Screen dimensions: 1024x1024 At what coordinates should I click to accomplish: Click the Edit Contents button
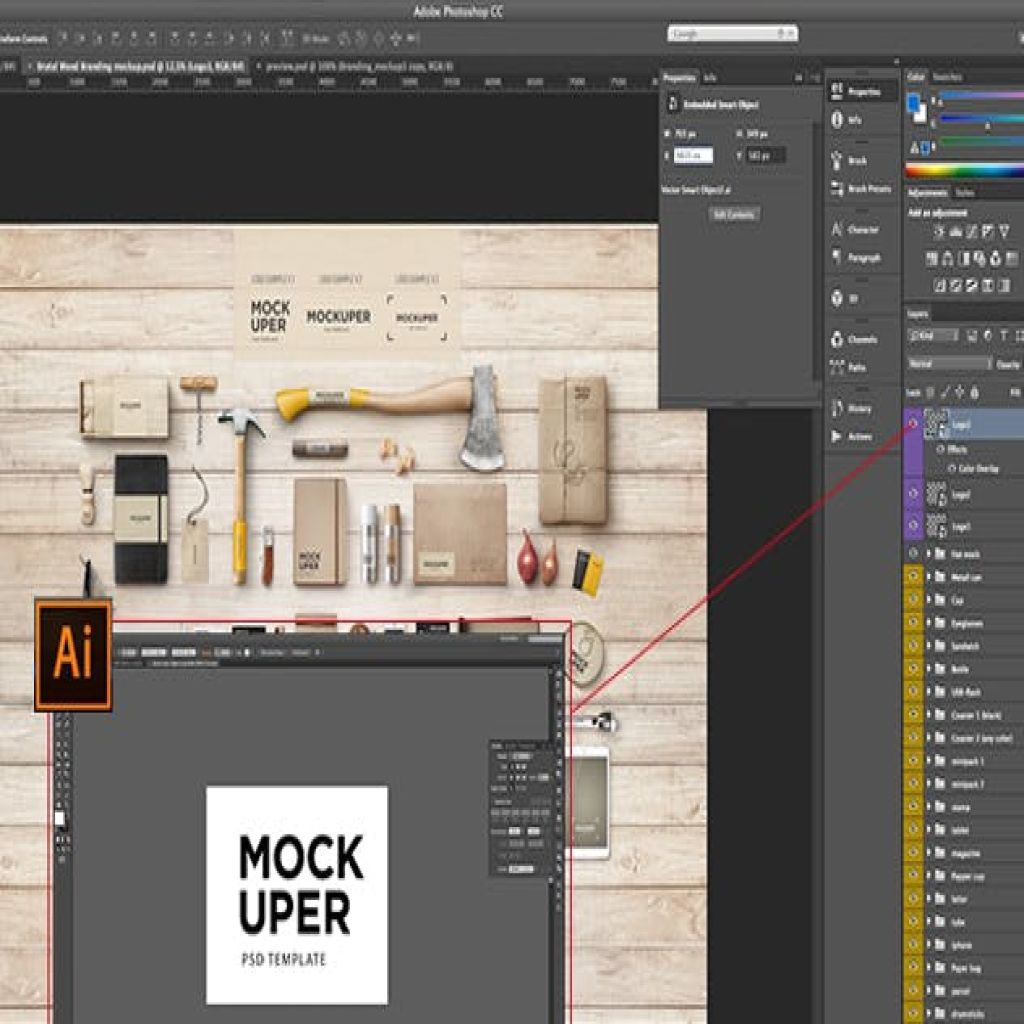click(x=734, y=214)
